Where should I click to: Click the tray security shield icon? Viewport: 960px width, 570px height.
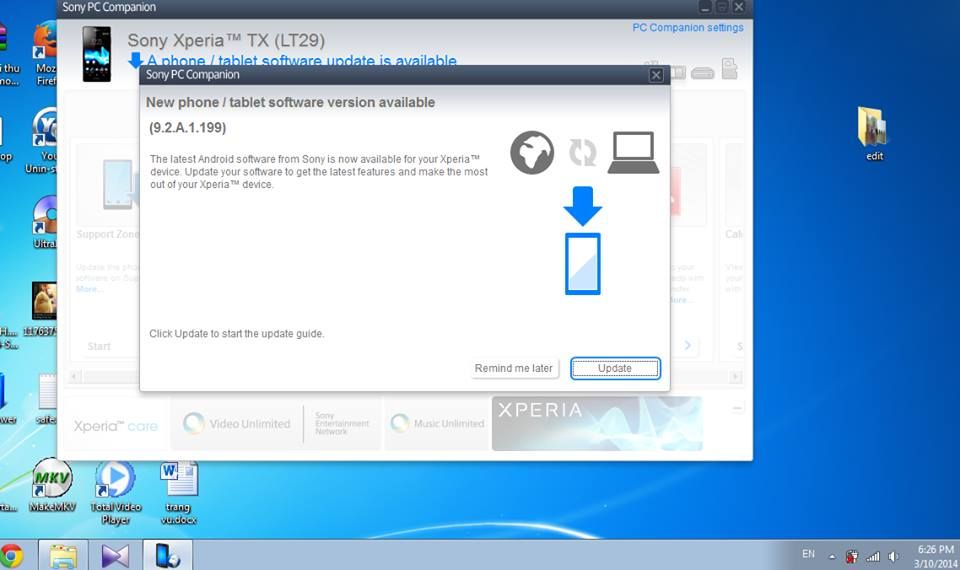851,557
